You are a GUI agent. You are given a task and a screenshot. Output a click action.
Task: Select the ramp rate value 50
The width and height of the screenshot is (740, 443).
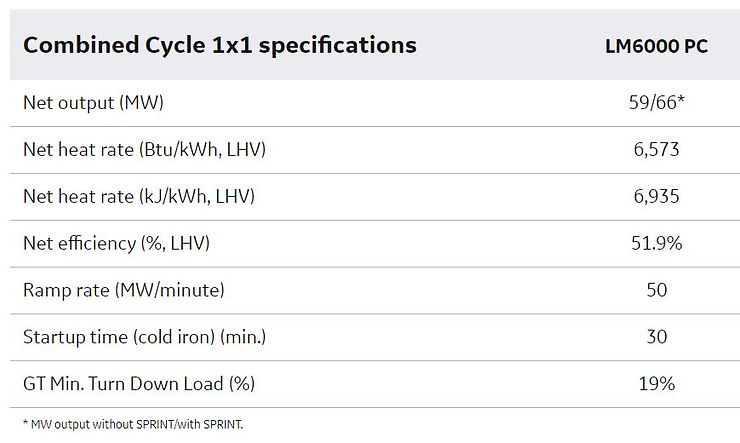(x=656, y=290)
